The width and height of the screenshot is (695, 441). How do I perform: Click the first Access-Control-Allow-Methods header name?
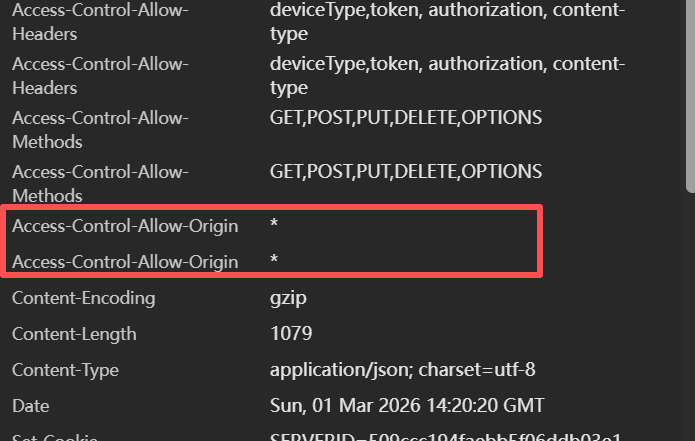point(100,129)
